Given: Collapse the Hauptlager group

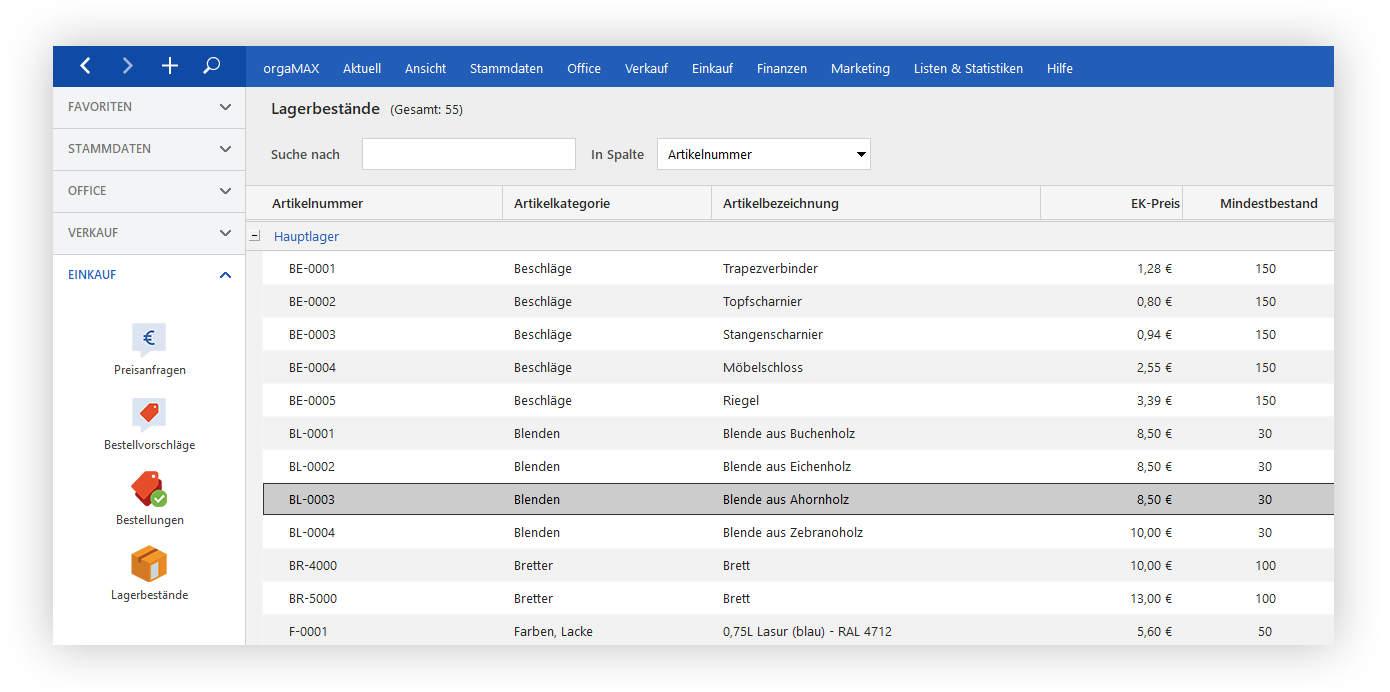Looking at the screenshot, I should [x=254, y=237].
